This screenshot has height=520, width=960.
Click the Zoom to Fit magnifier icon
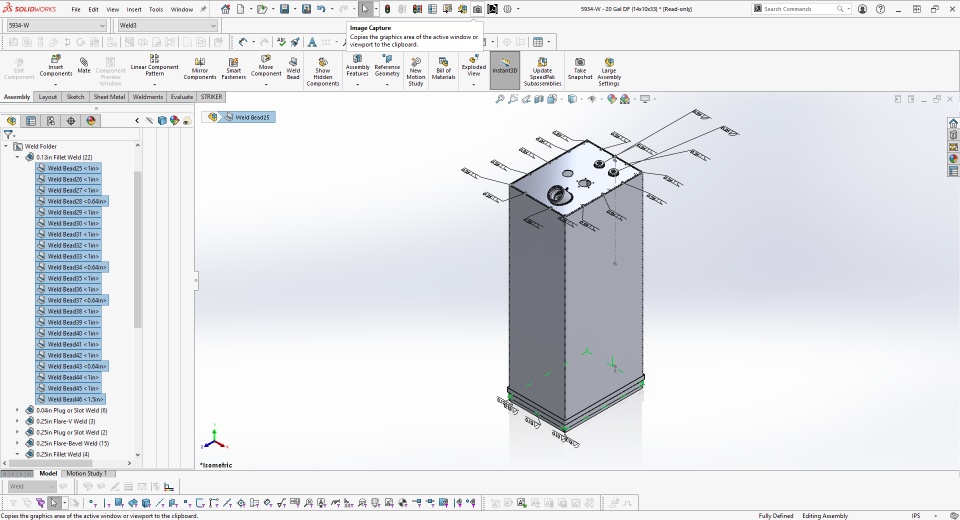(x=500, y=99)
